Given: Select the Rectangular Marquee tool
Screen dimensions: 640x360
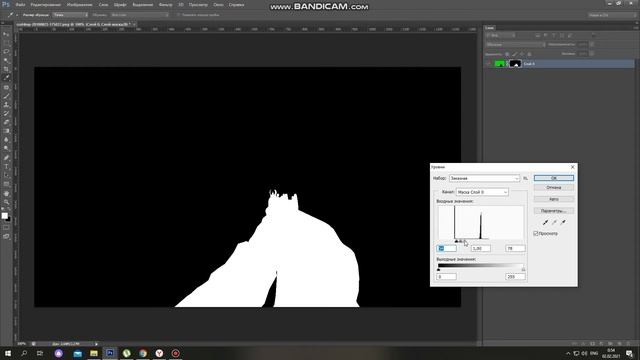Looking at the screenshot, I should point(6,43).
